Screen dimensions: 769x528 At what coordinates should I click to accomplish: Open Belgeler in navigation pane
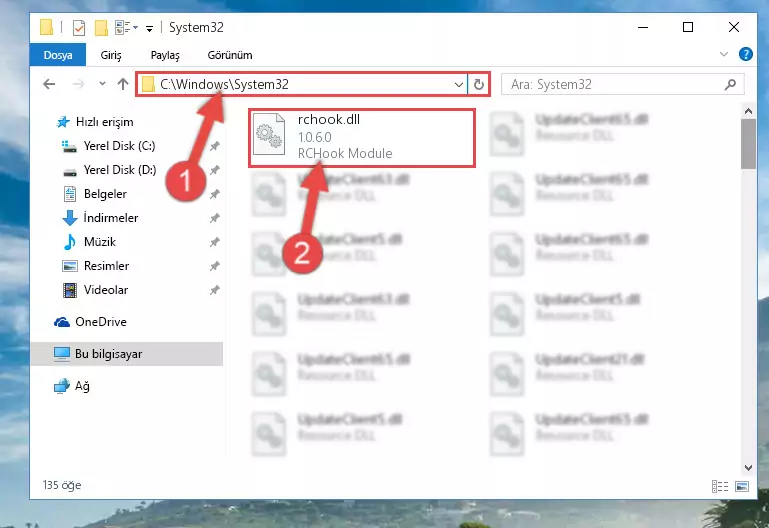(x=95, y=194)
